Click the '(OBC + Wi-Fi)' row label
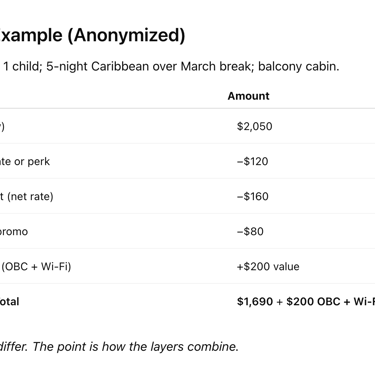Viewport: 375px width, 366px height. [36, 266]
